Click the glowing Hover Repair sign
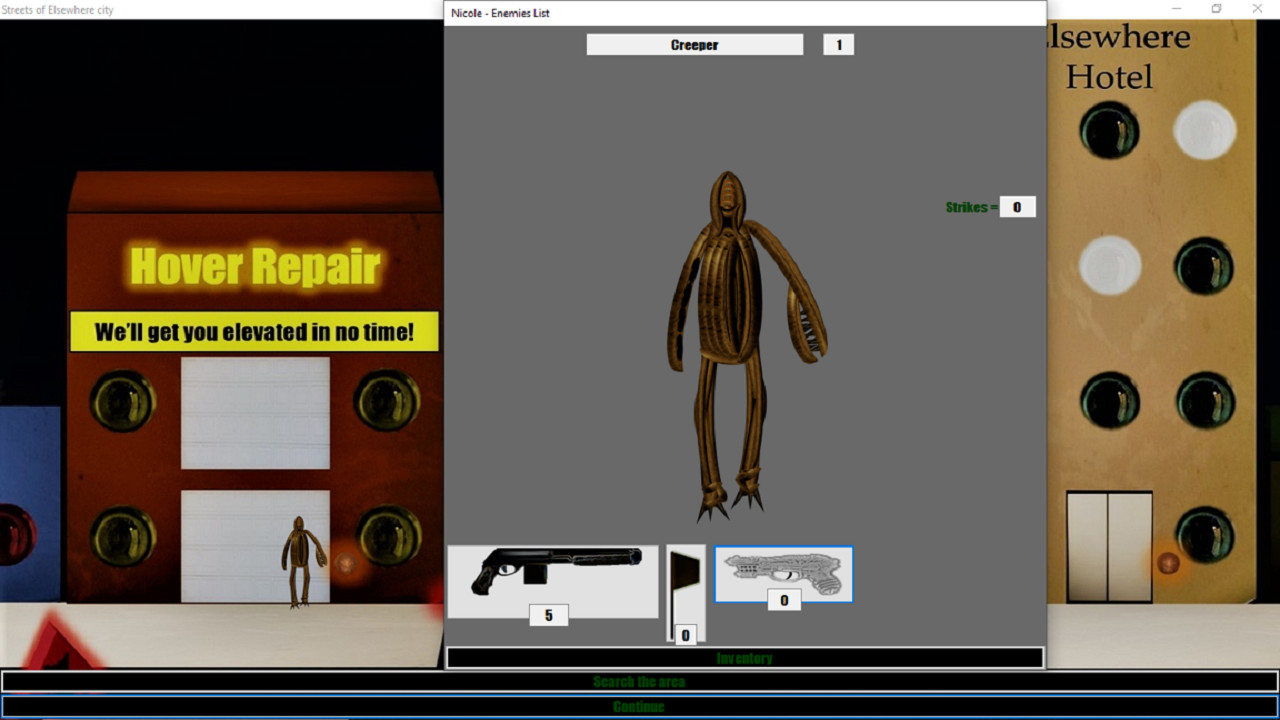 coord(254,267)
